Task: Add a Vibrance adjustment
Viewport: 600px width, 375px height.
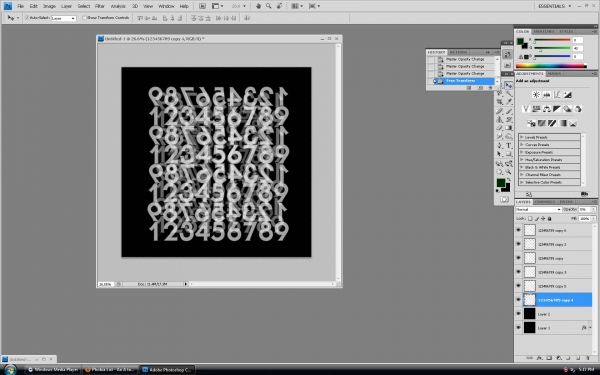Action: tap(526, 109)
